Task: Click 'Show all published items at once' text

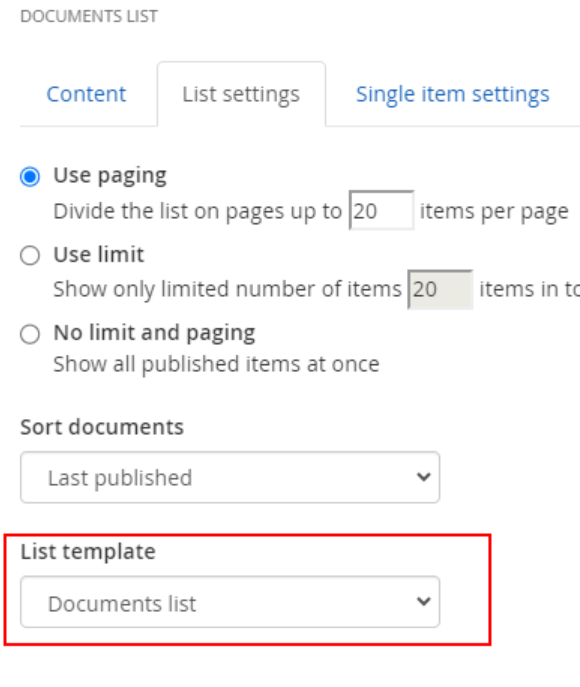Action: point(216,365)
